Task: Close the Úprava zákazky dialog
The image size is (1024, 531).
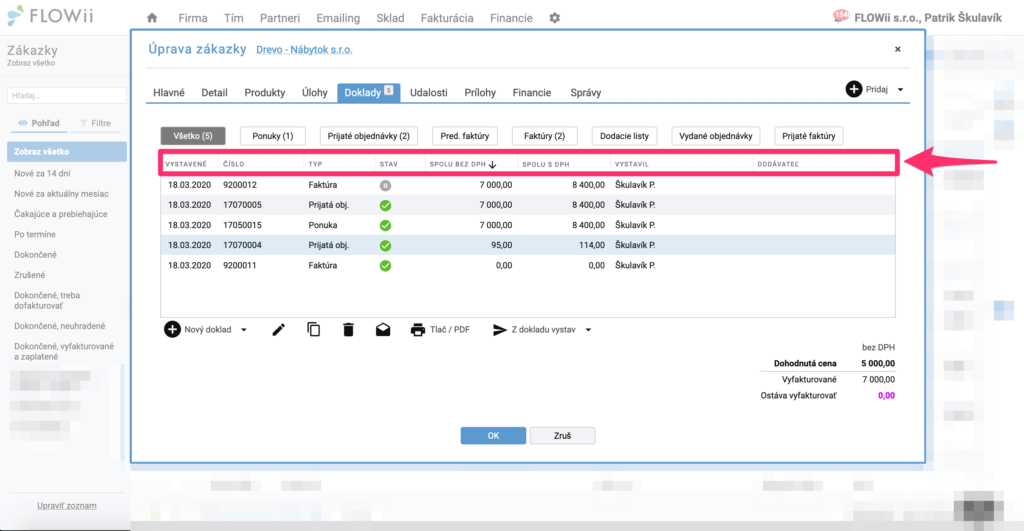Action: pyautogui.click(x=897, y=49)
